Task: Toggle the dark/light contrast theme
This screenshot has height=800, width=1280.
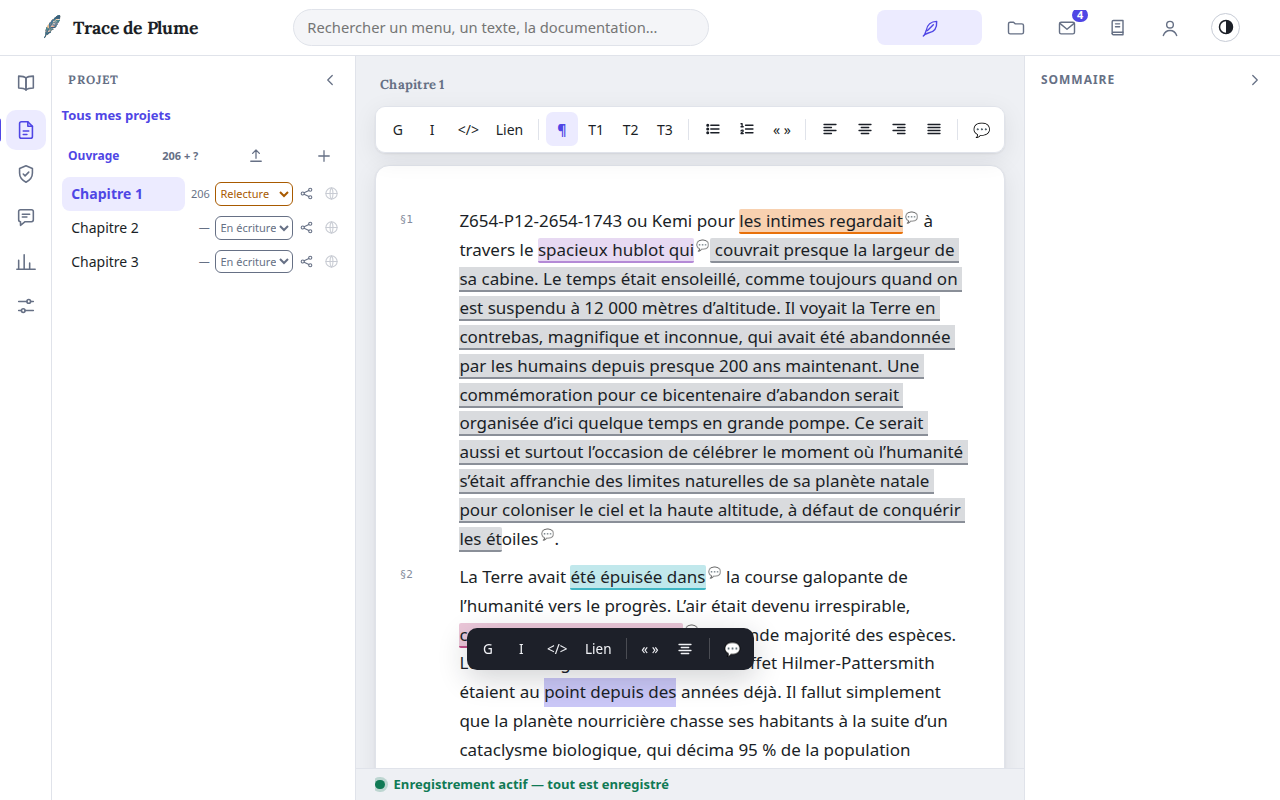Action: 1225,27
